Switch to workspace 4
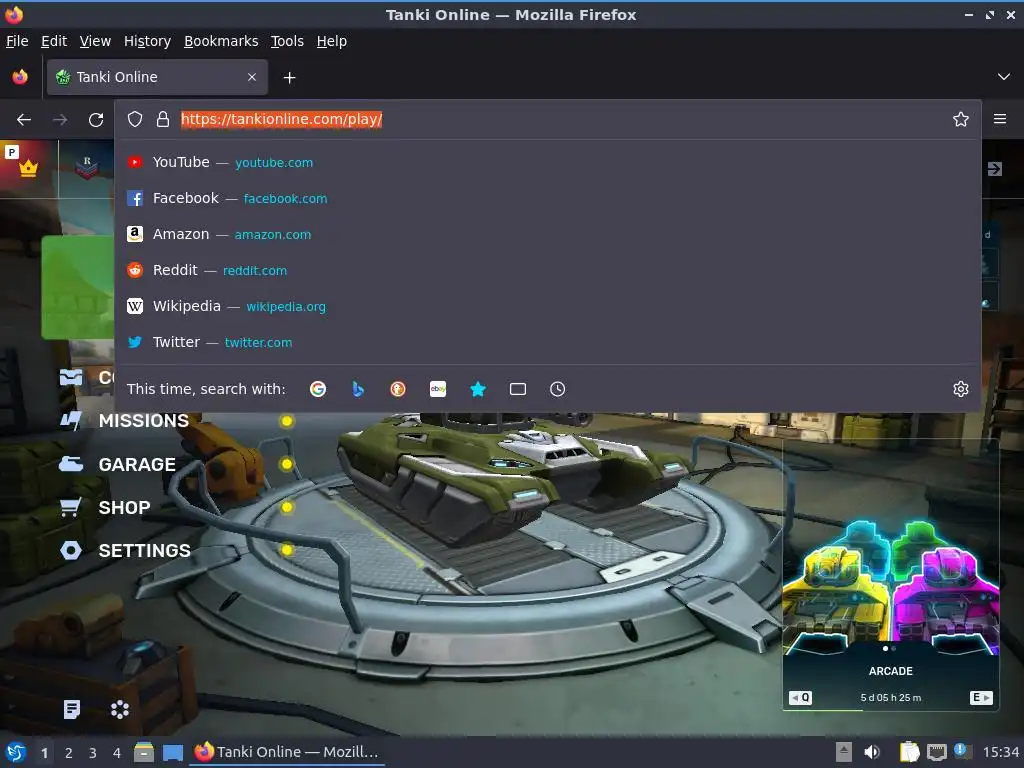 tap(117, 753)
